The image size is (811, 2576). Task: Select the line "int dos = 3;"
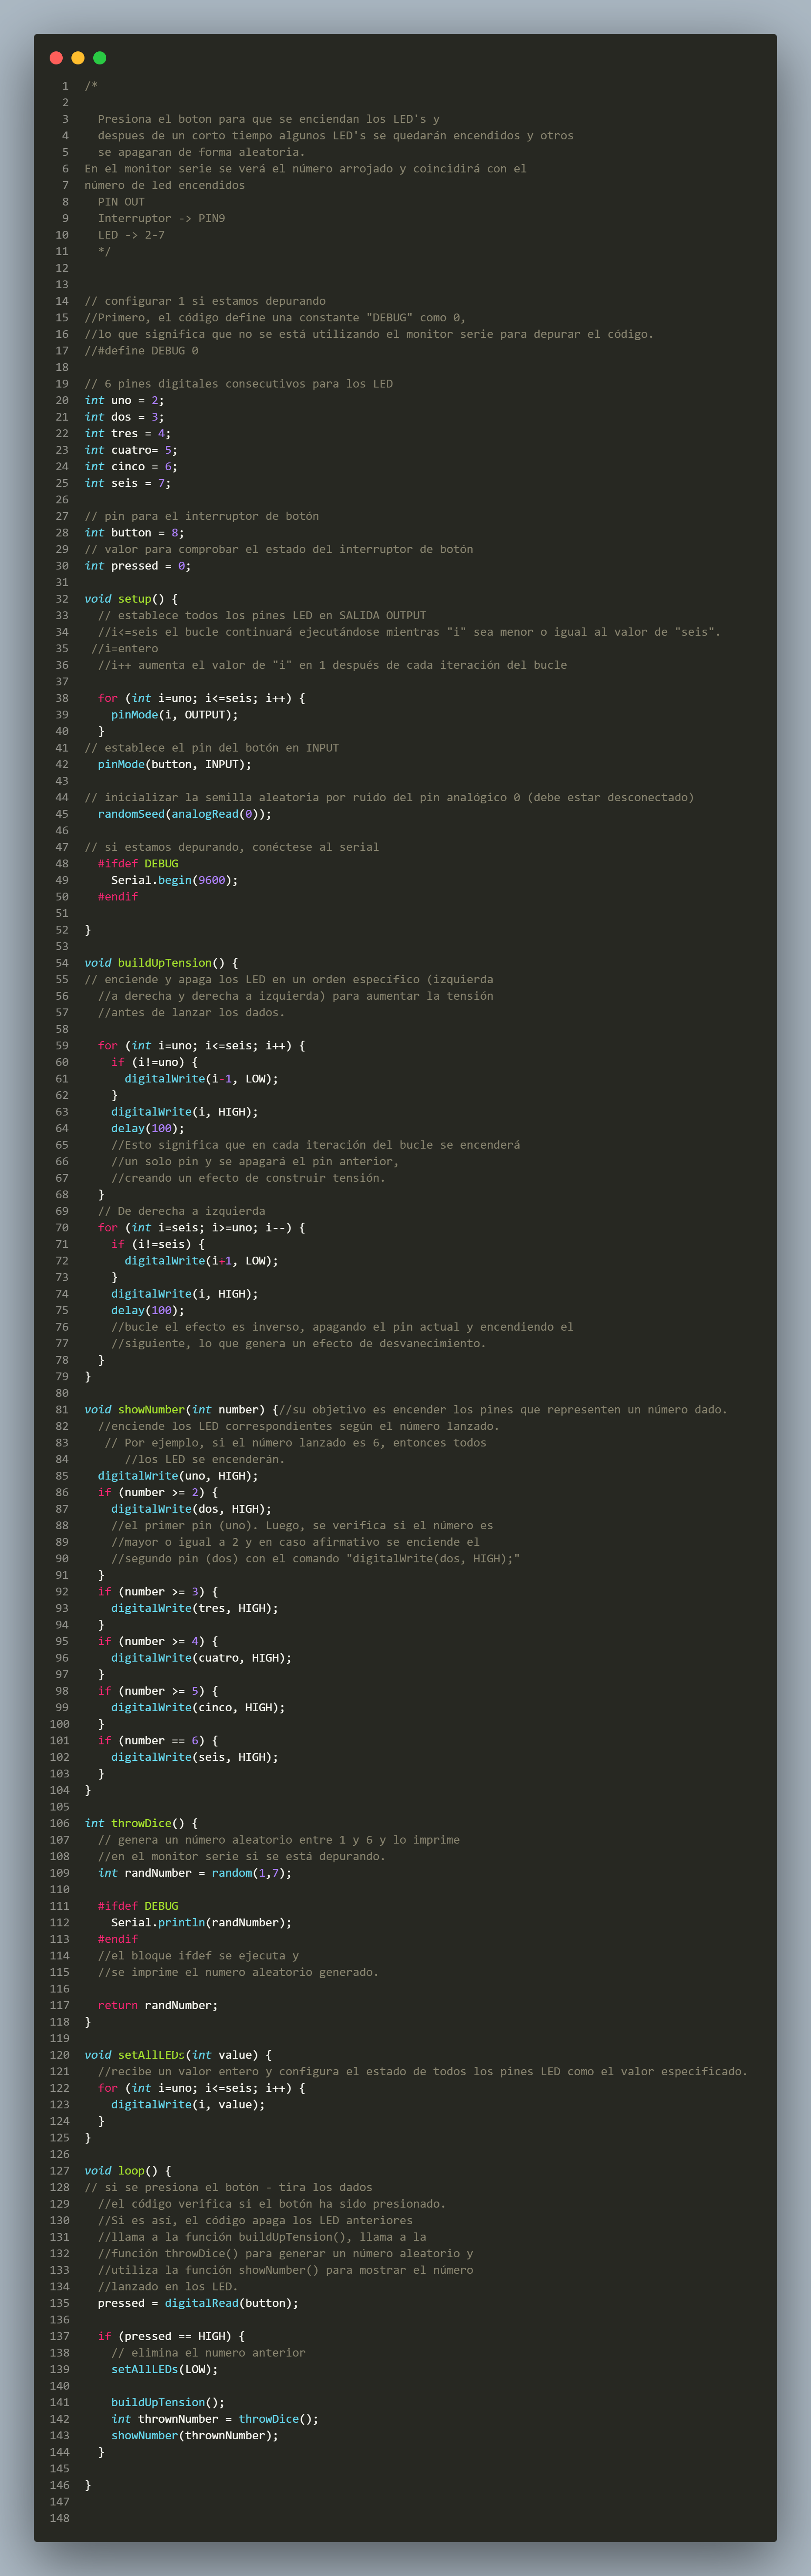[125, 417]
